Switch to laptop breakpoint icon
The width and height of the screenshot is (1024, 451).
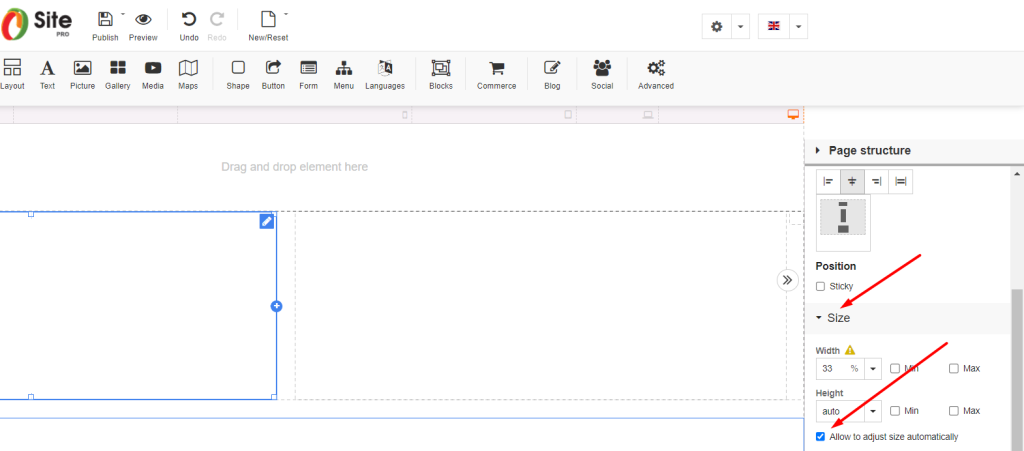point(648,115)
